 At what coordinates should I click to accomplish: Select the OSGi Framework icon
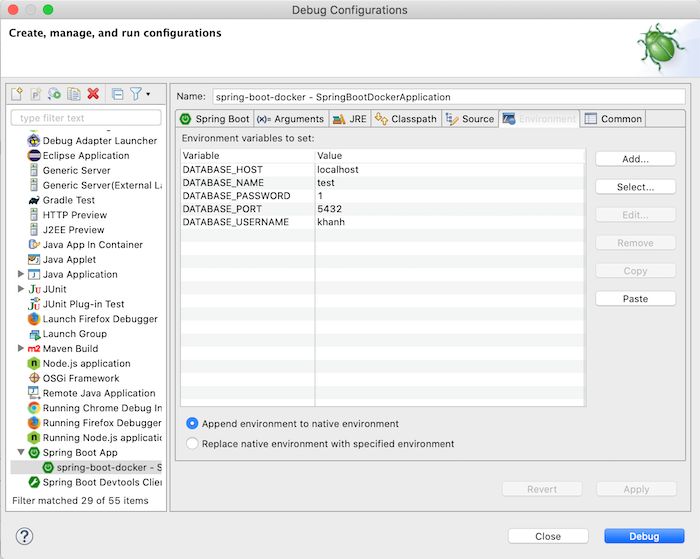[x=34, y=378]
